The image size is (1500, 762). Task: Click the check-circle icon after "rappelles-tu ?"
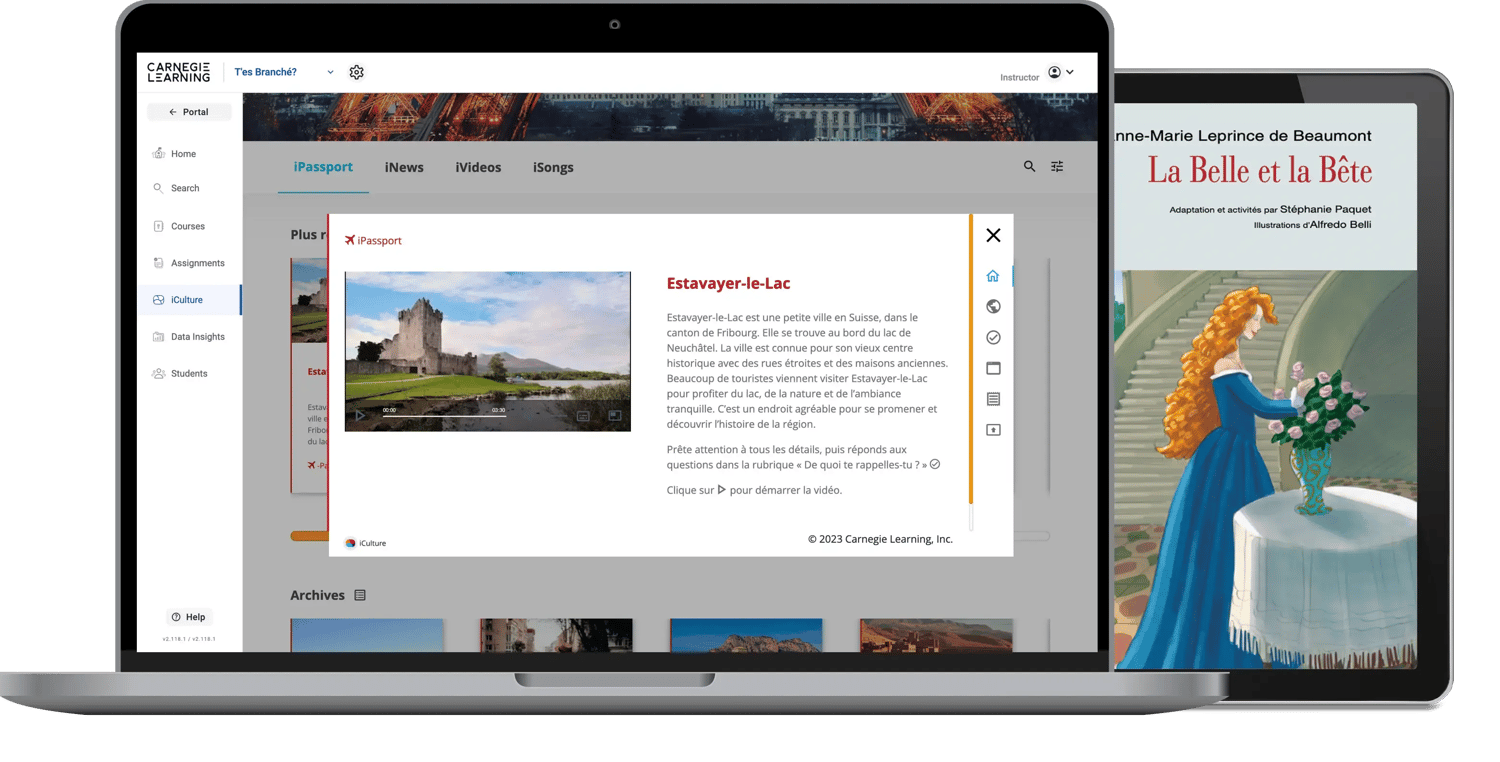935,465
